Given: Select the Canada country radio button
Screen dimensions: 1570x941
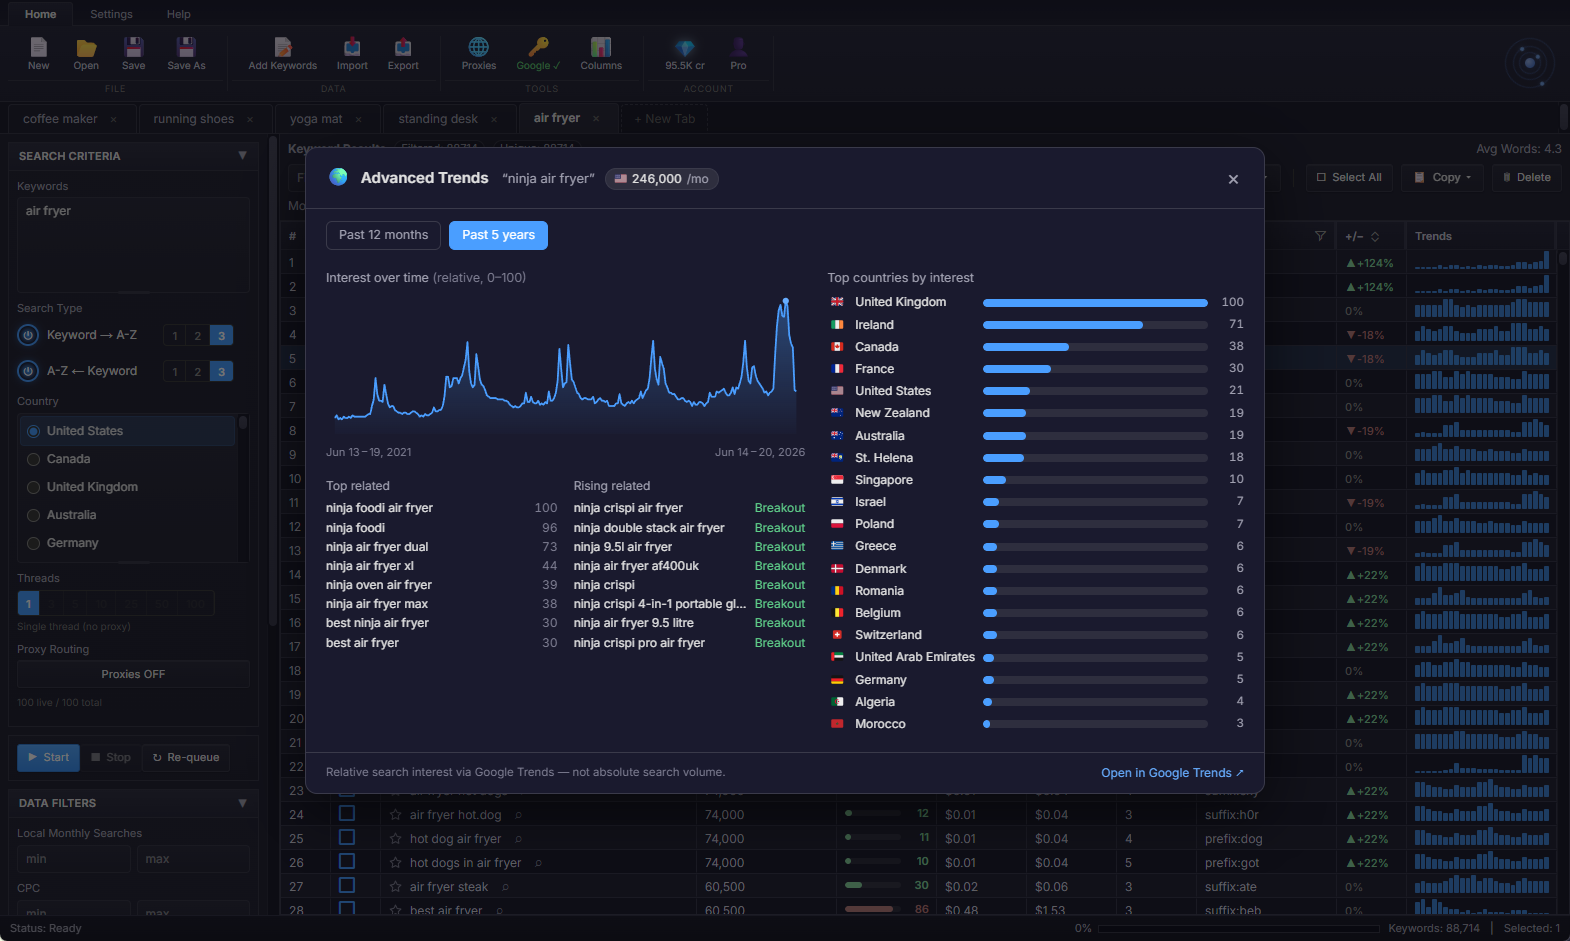Looking at the screenshot, I should (34, 459).
